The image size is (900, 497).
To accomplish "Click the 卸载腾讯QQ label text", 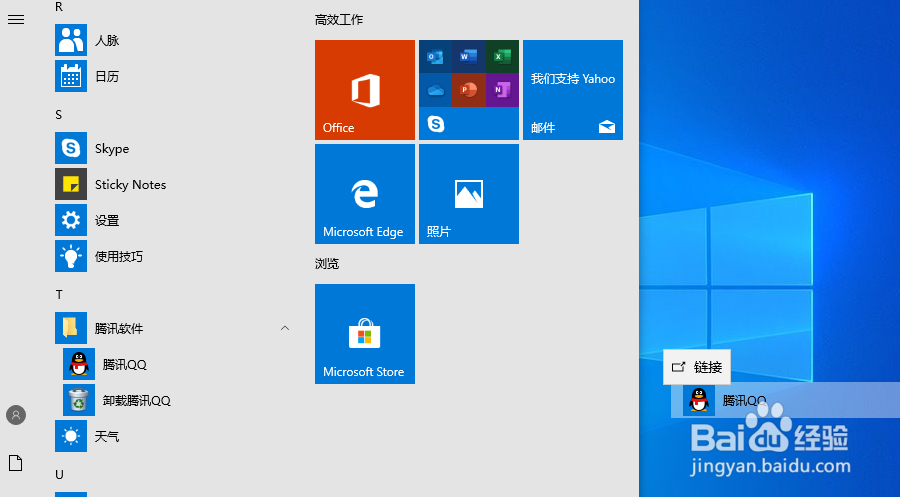I will pyautogui.click(x=137, y=401).
